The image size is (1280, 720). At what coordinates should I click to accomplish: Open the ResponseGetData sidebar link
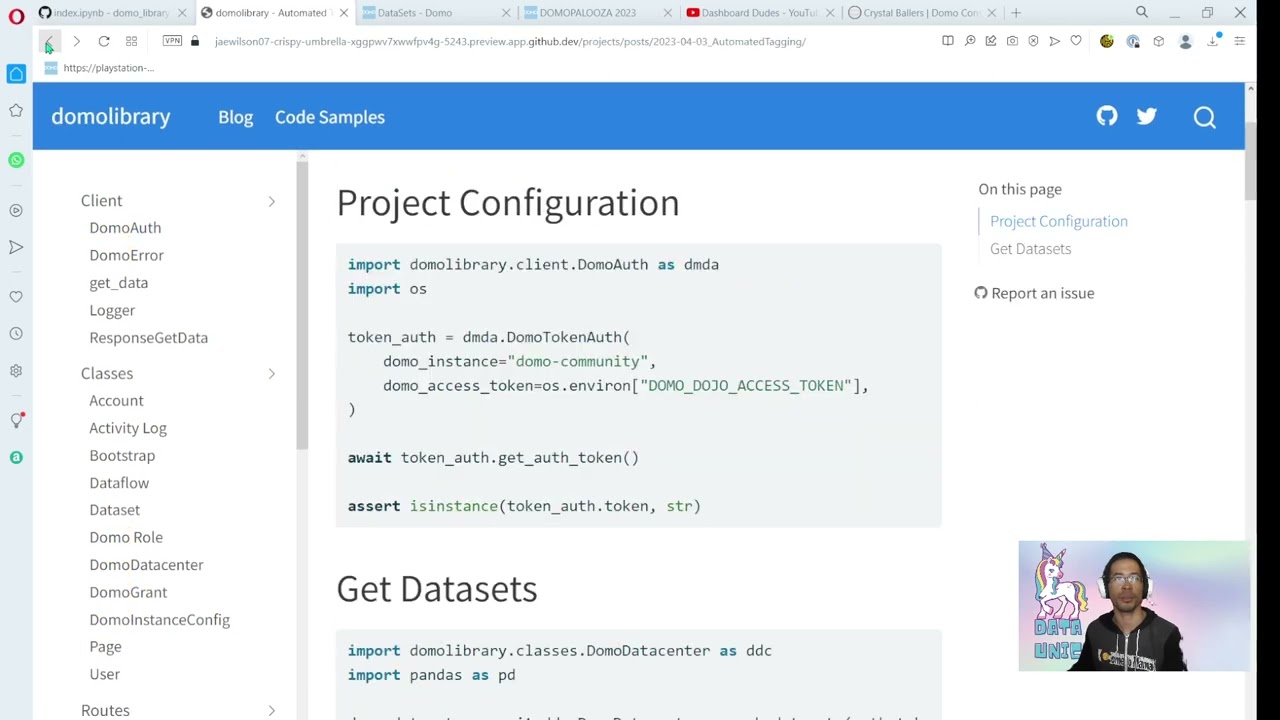(148, 338)
